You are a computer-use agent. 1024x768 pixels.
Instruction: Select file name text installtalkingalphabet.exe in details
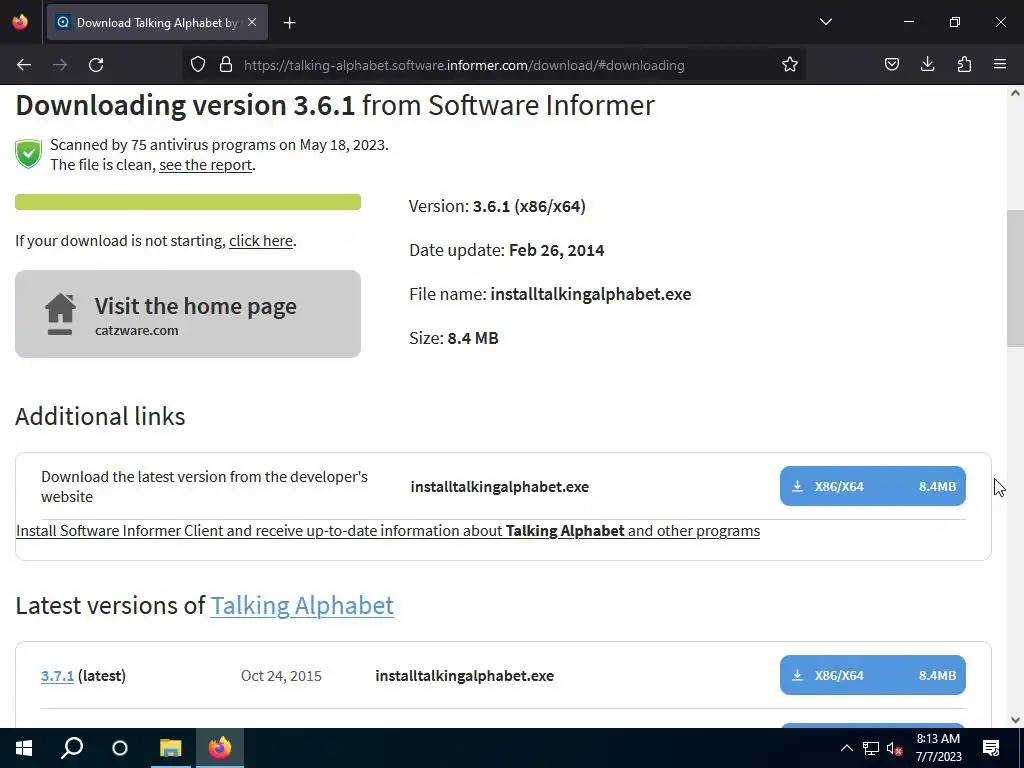click(591, 295)
